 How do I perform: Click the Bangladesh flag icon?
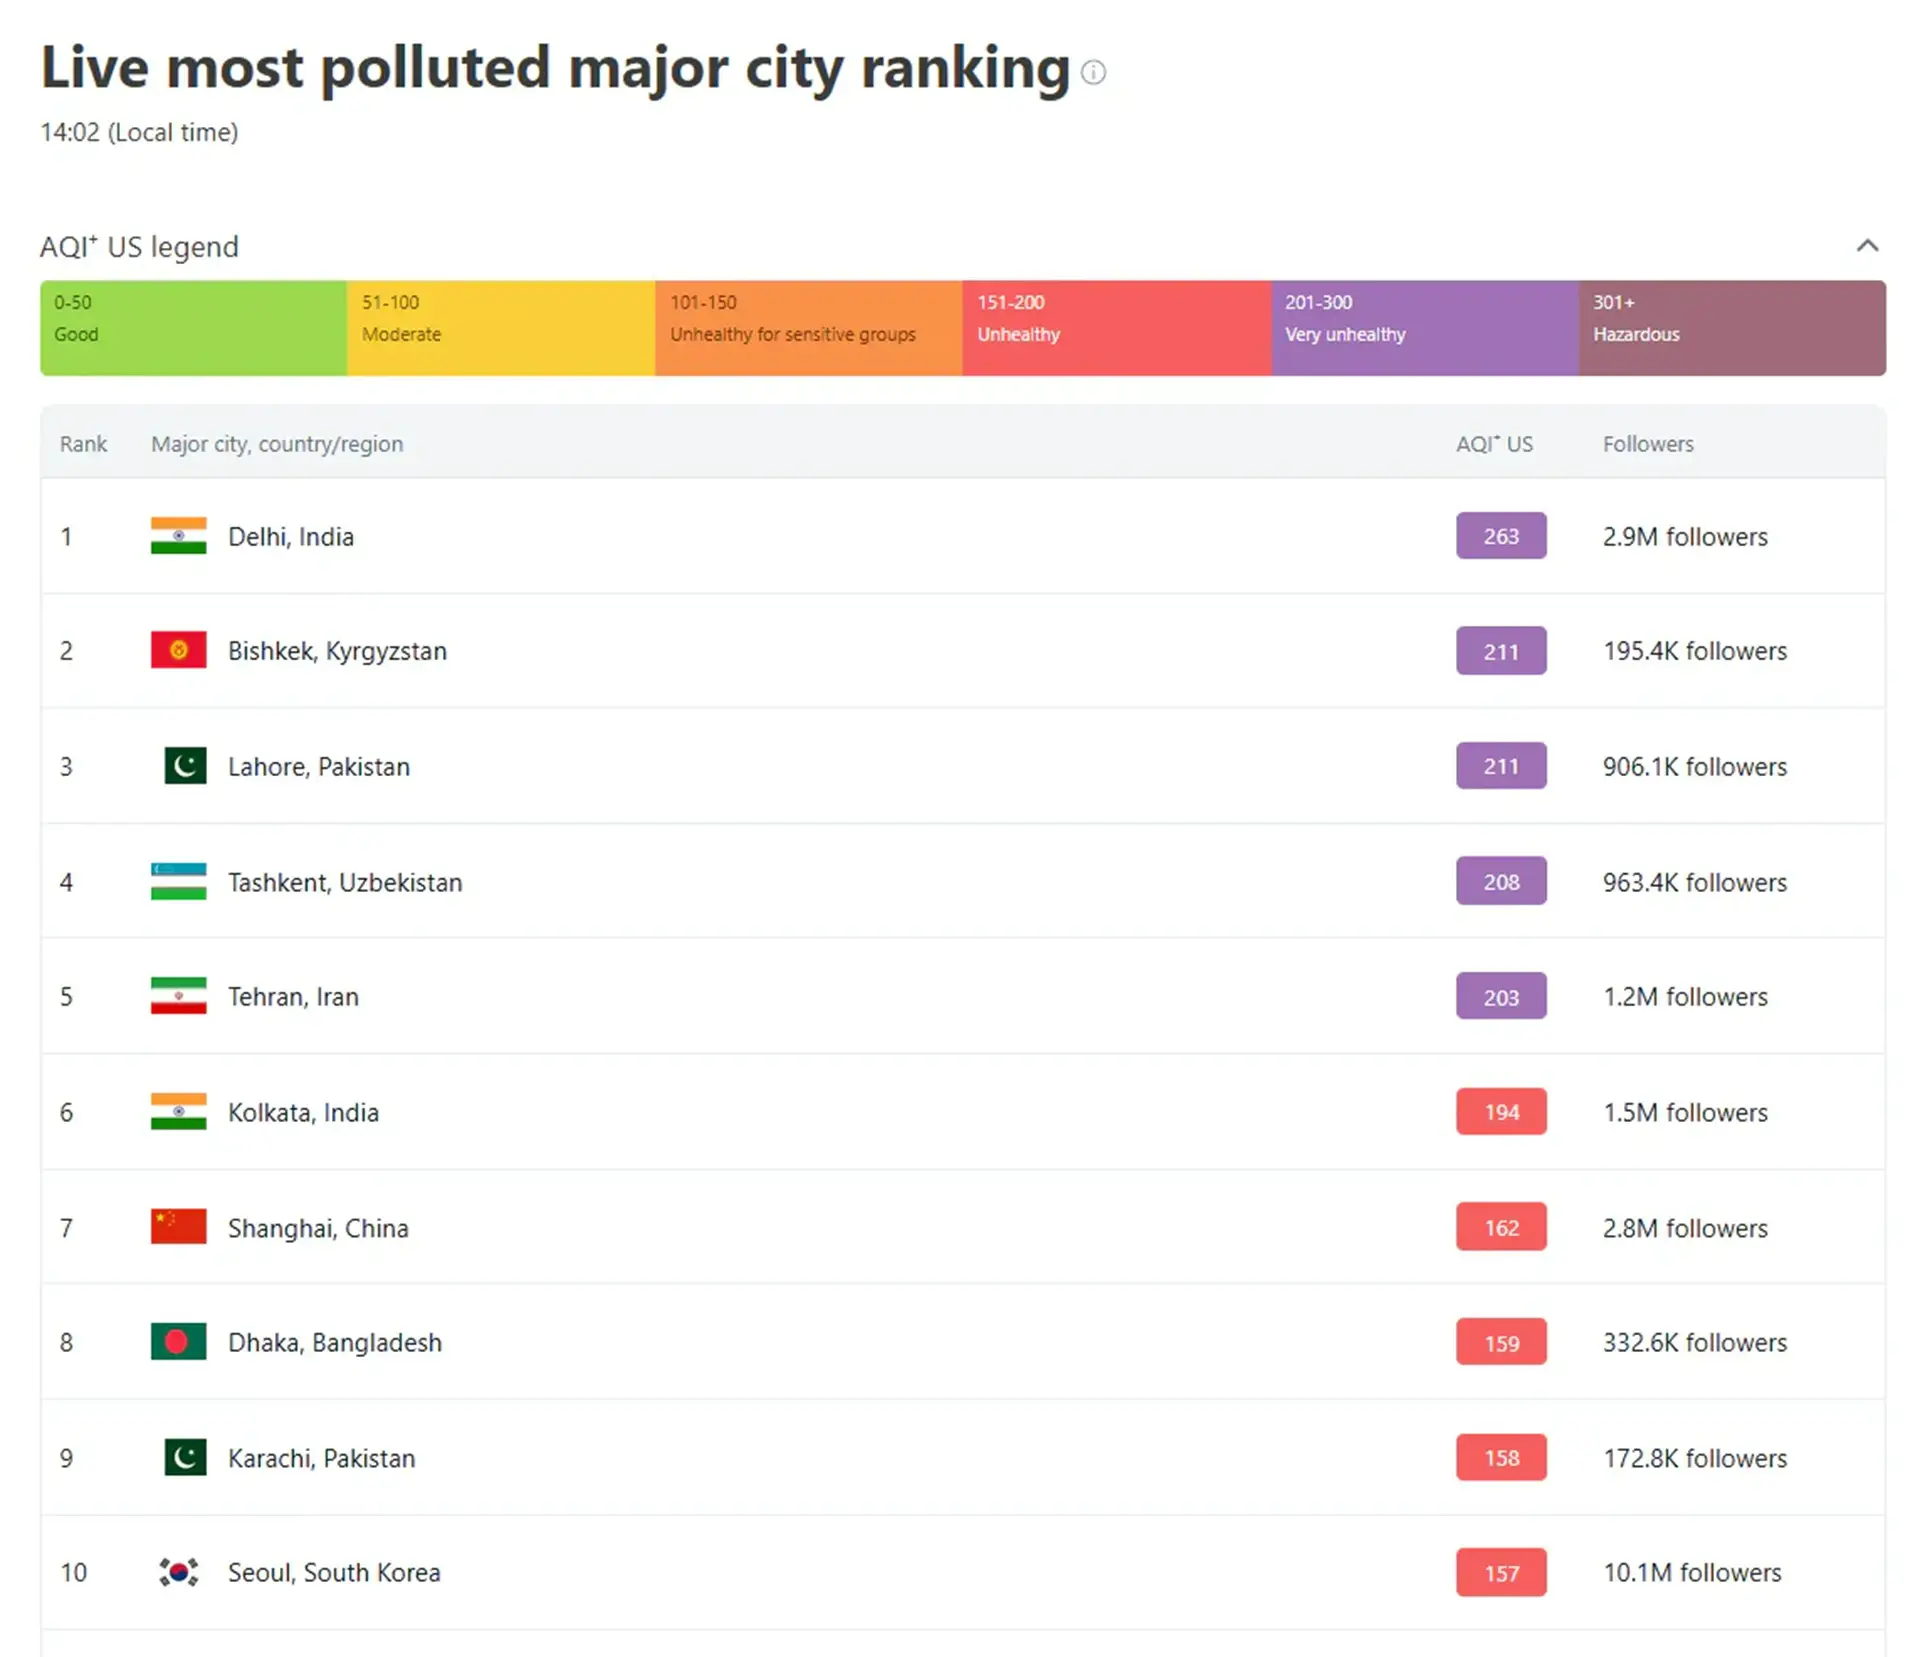click(178, 1342)
